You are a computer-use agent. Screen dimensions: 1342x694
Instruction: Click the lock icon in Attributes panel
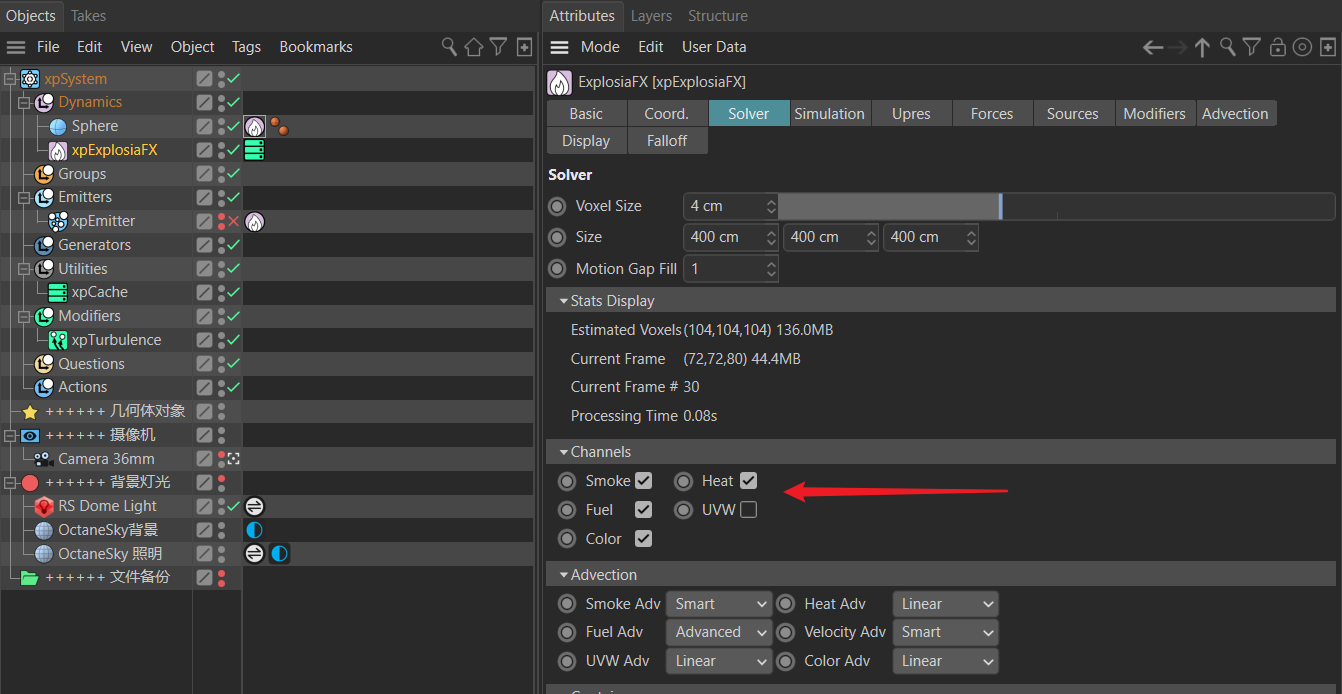pyautogui.click(x=1277, y=47)
